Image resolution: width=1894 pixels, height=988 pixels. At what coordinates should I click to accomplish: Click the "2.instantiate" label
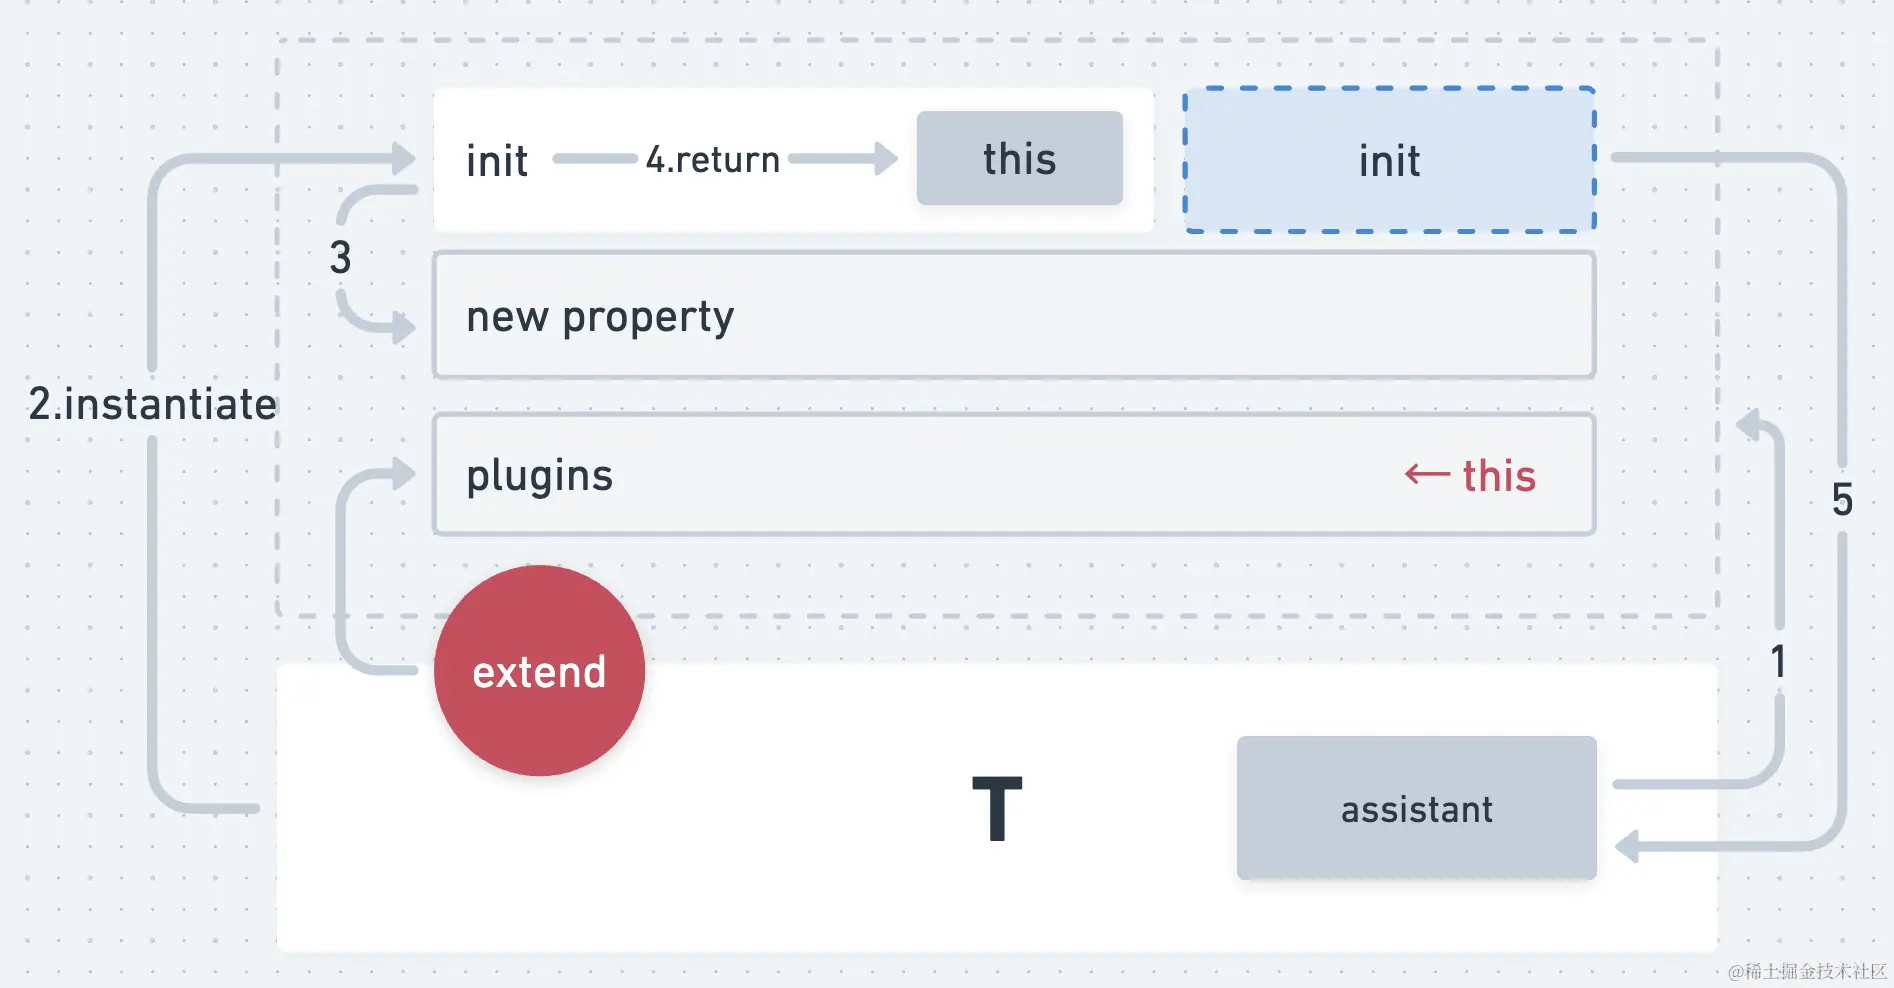[x=153, y=404]
